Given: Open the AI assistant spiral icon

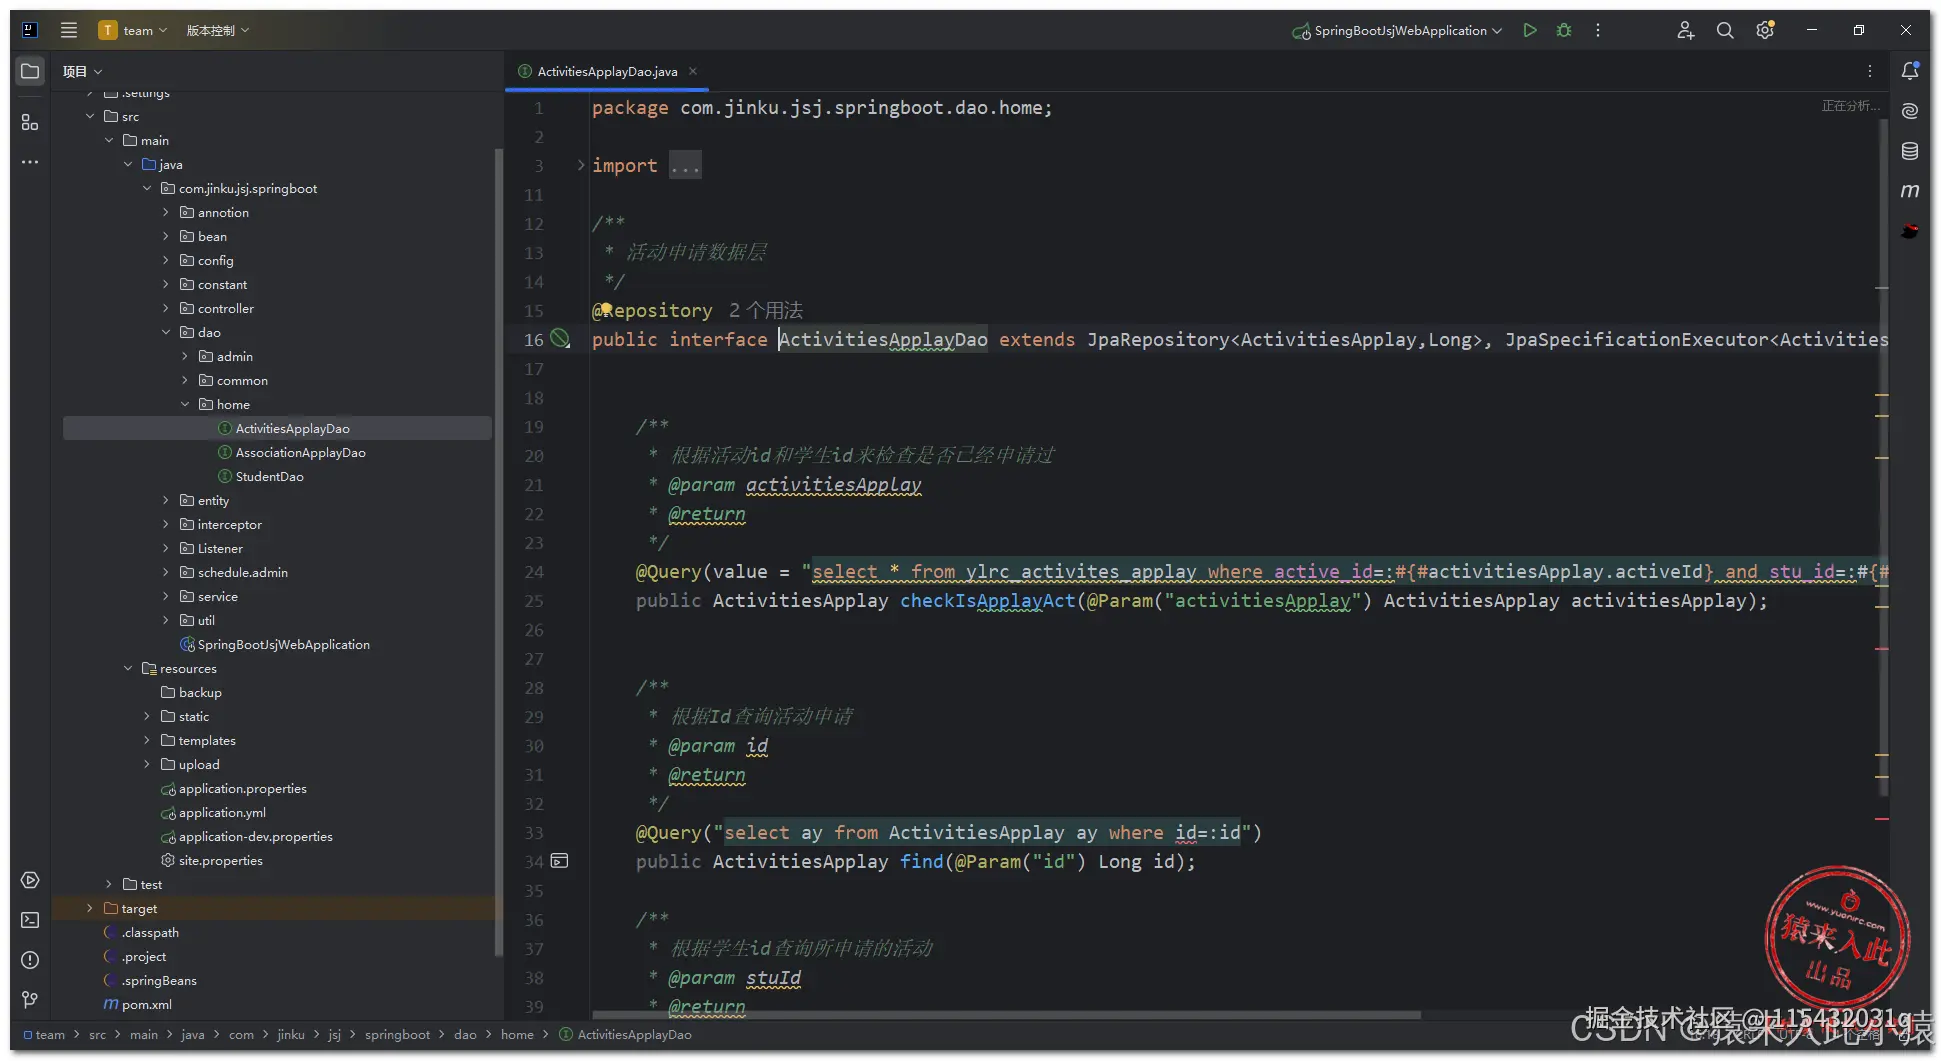Looking at the screenshot, I should point(1910,111).
